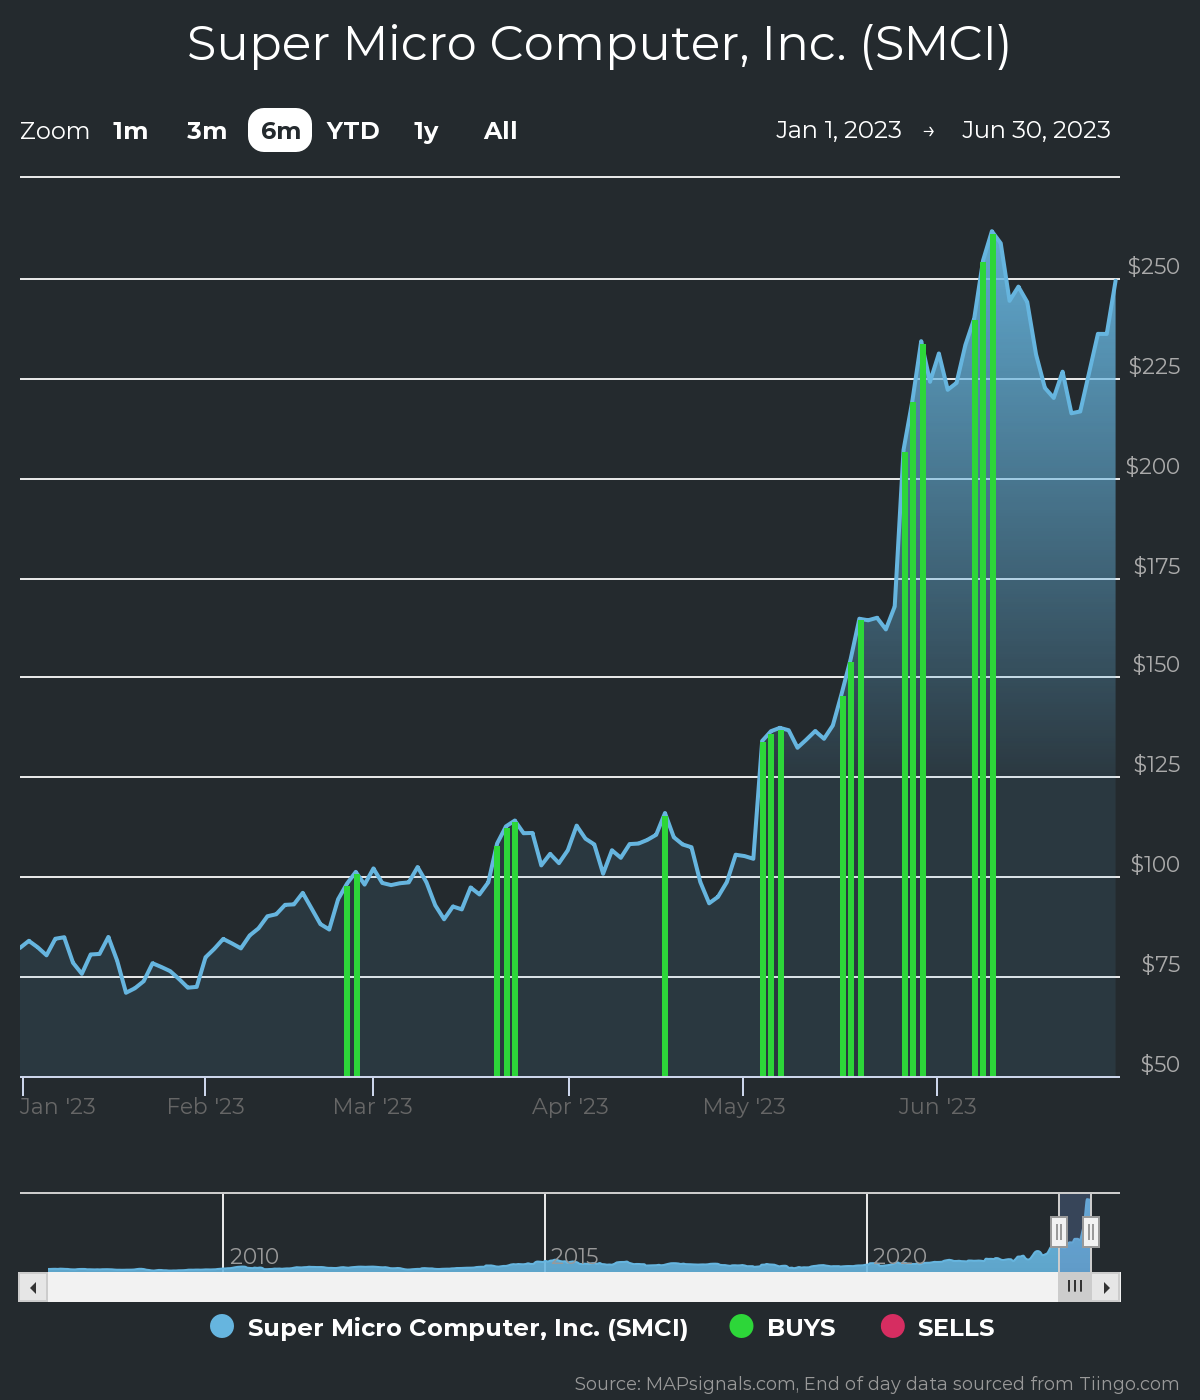1200x1400 pixels.
Task: Toggle the SELLS series legend item
Action: pyautogui.click(x=937, y=1328)
